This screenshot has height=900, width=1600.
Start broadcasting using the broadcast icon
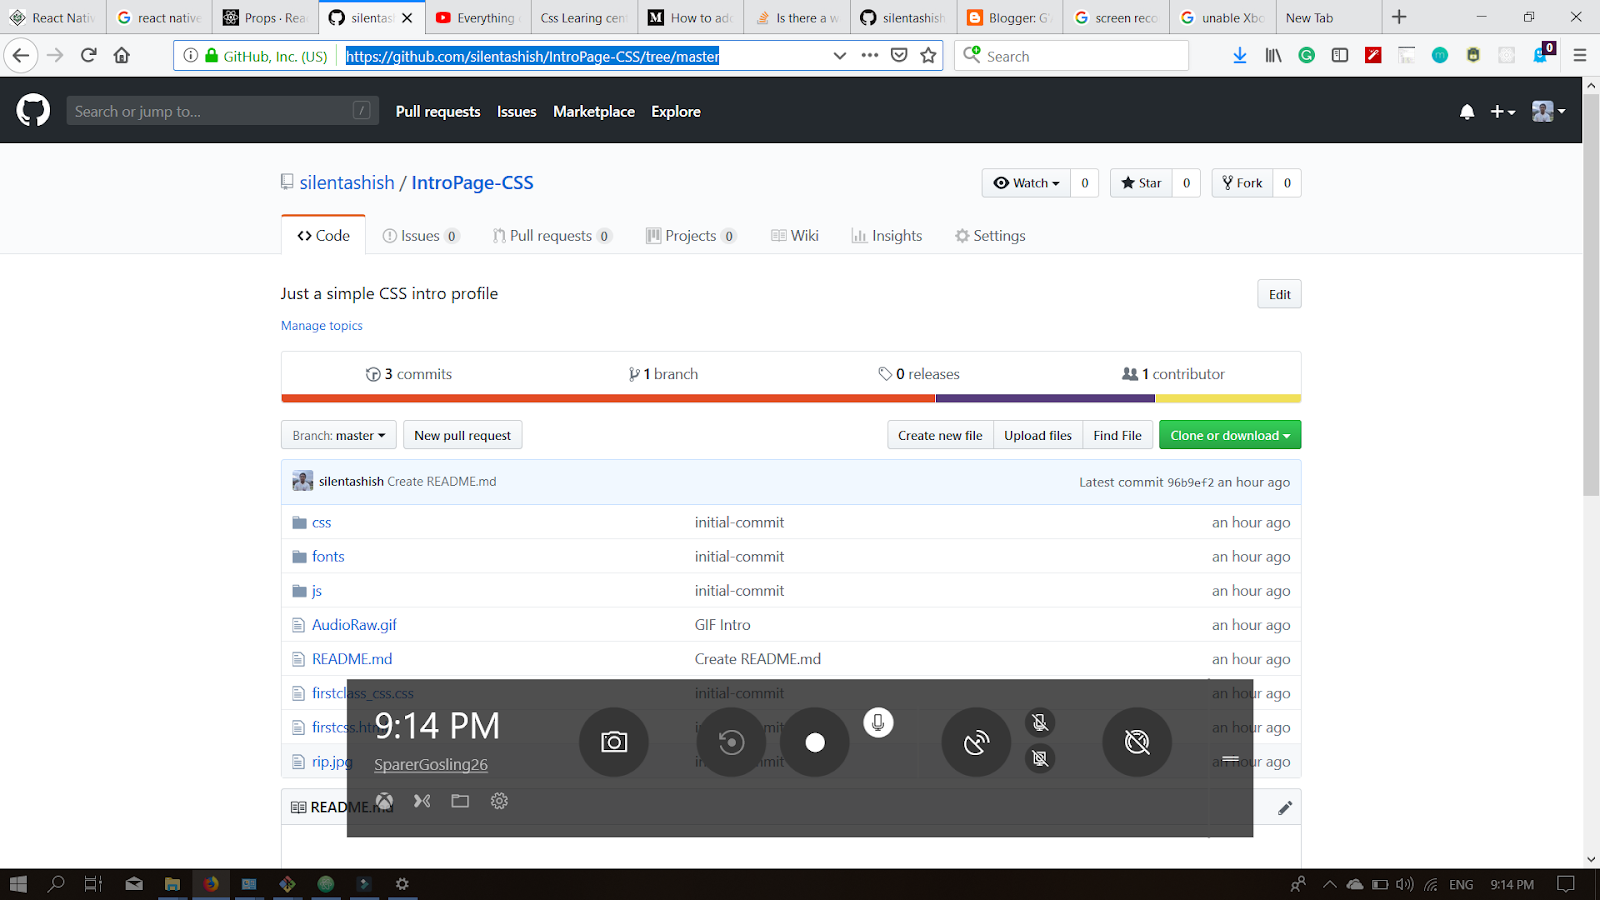coord(976,742)
